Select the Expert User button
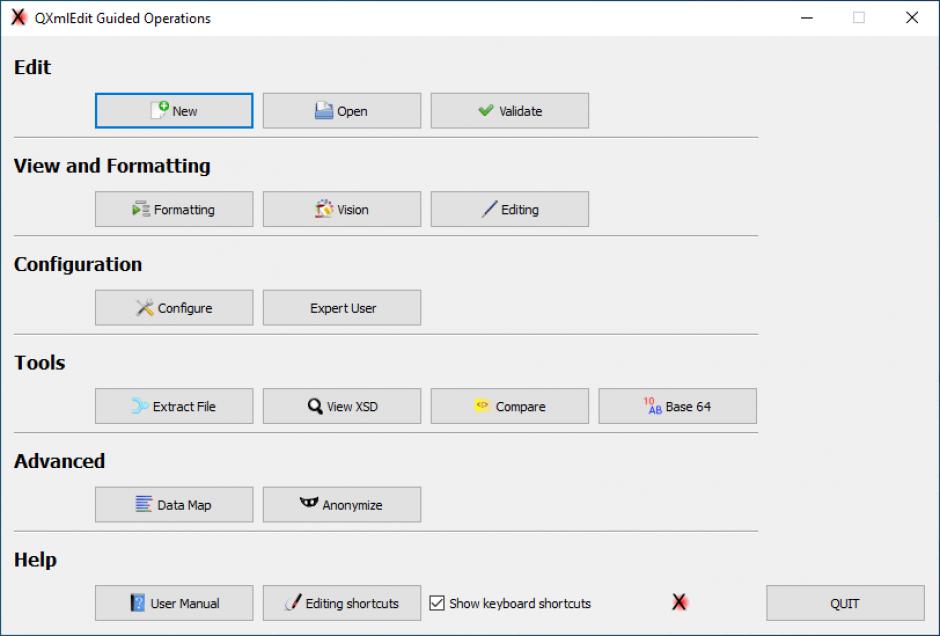Image resolution: width=940 pixels, height=636 pixels. tap(342, 308)
